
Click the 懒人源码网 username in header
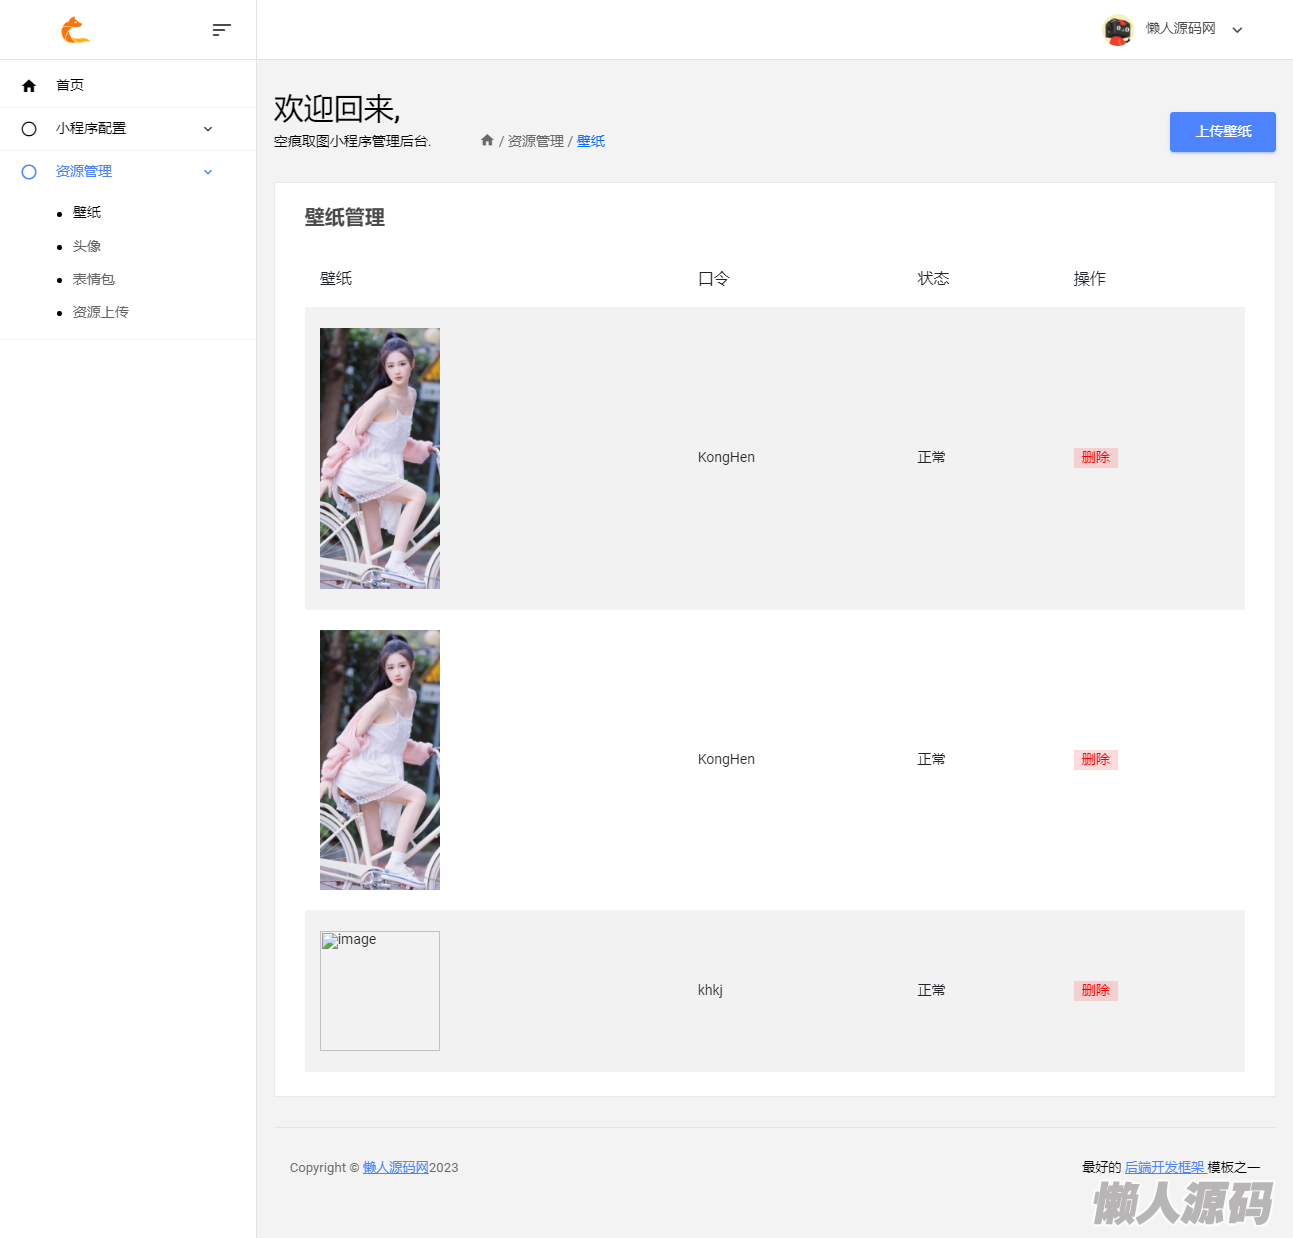click(1181, 29)
